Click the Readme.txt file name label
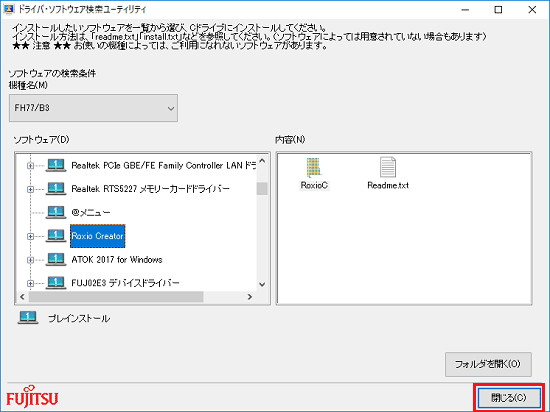550x412 pixels. 388,185
